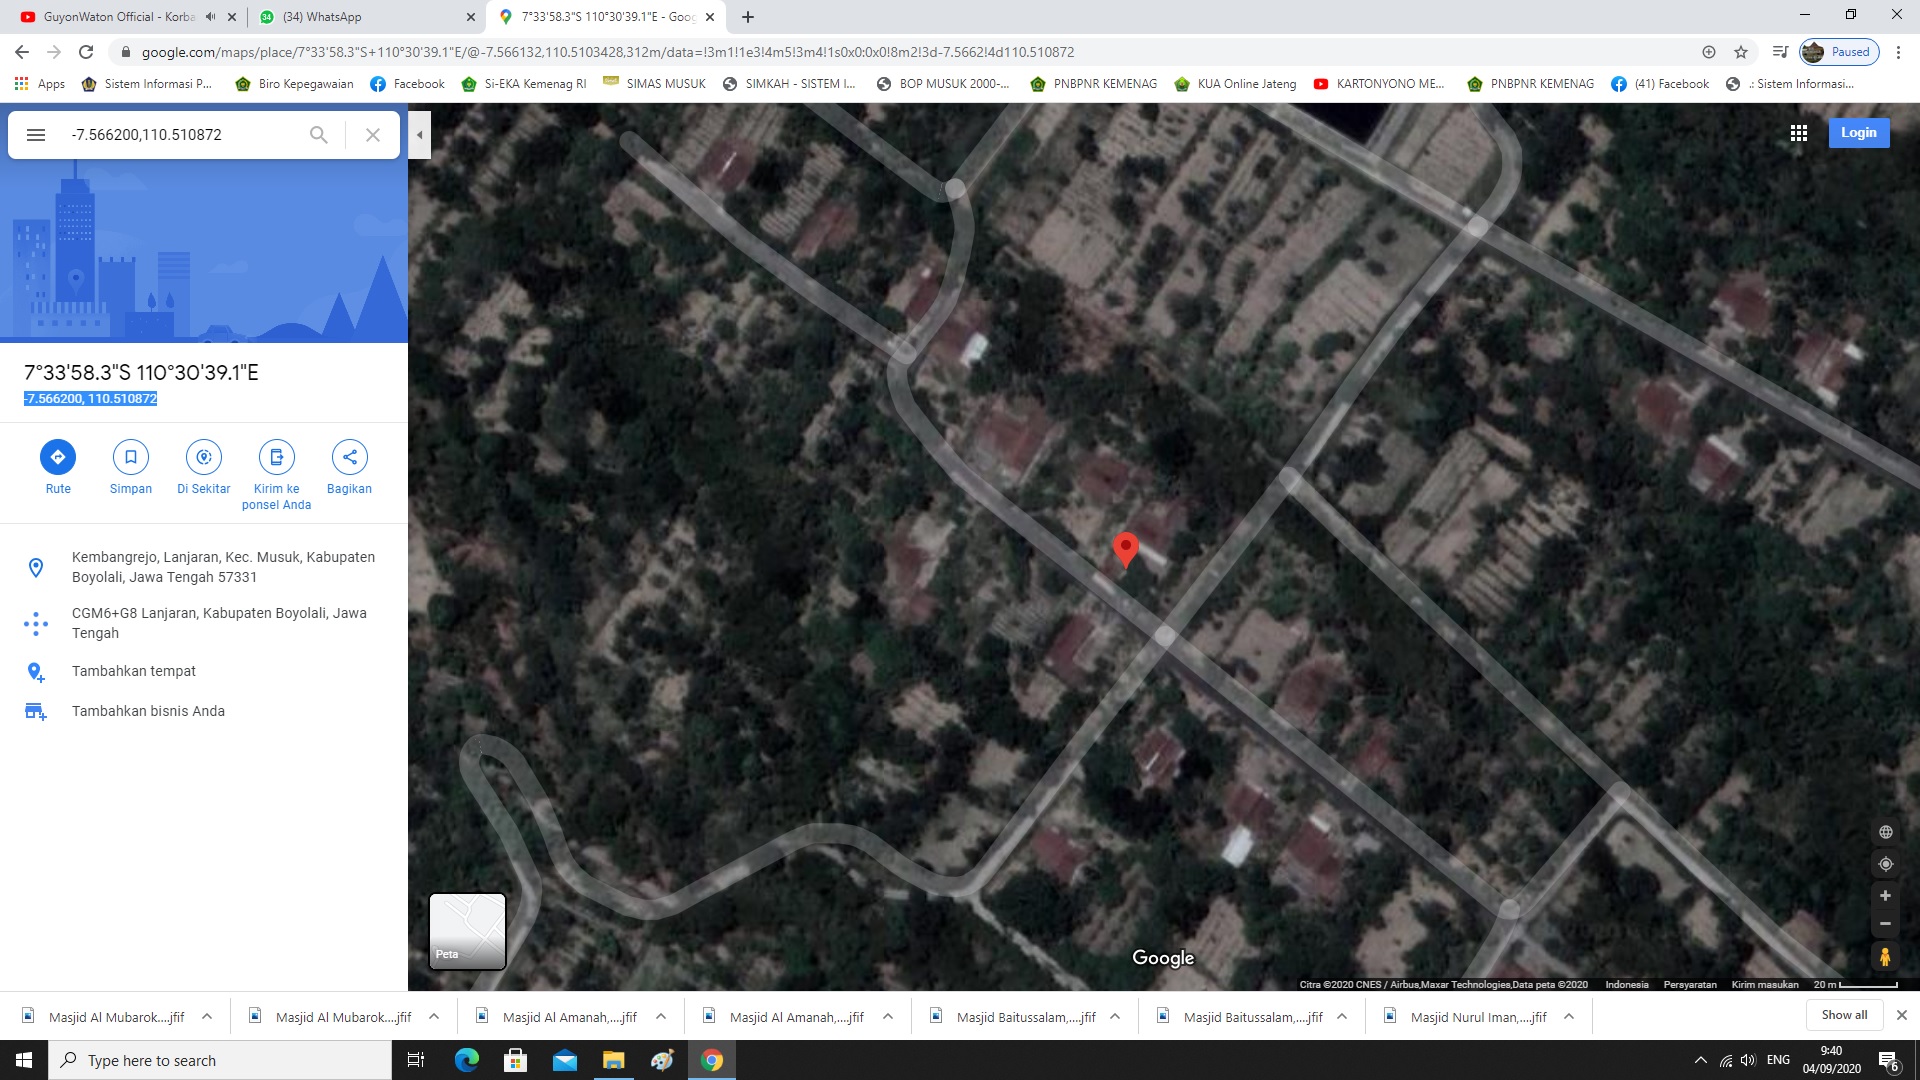Click the blue Login button
Viewport: 1920px width, 1080px height.
pos(1859,133)
